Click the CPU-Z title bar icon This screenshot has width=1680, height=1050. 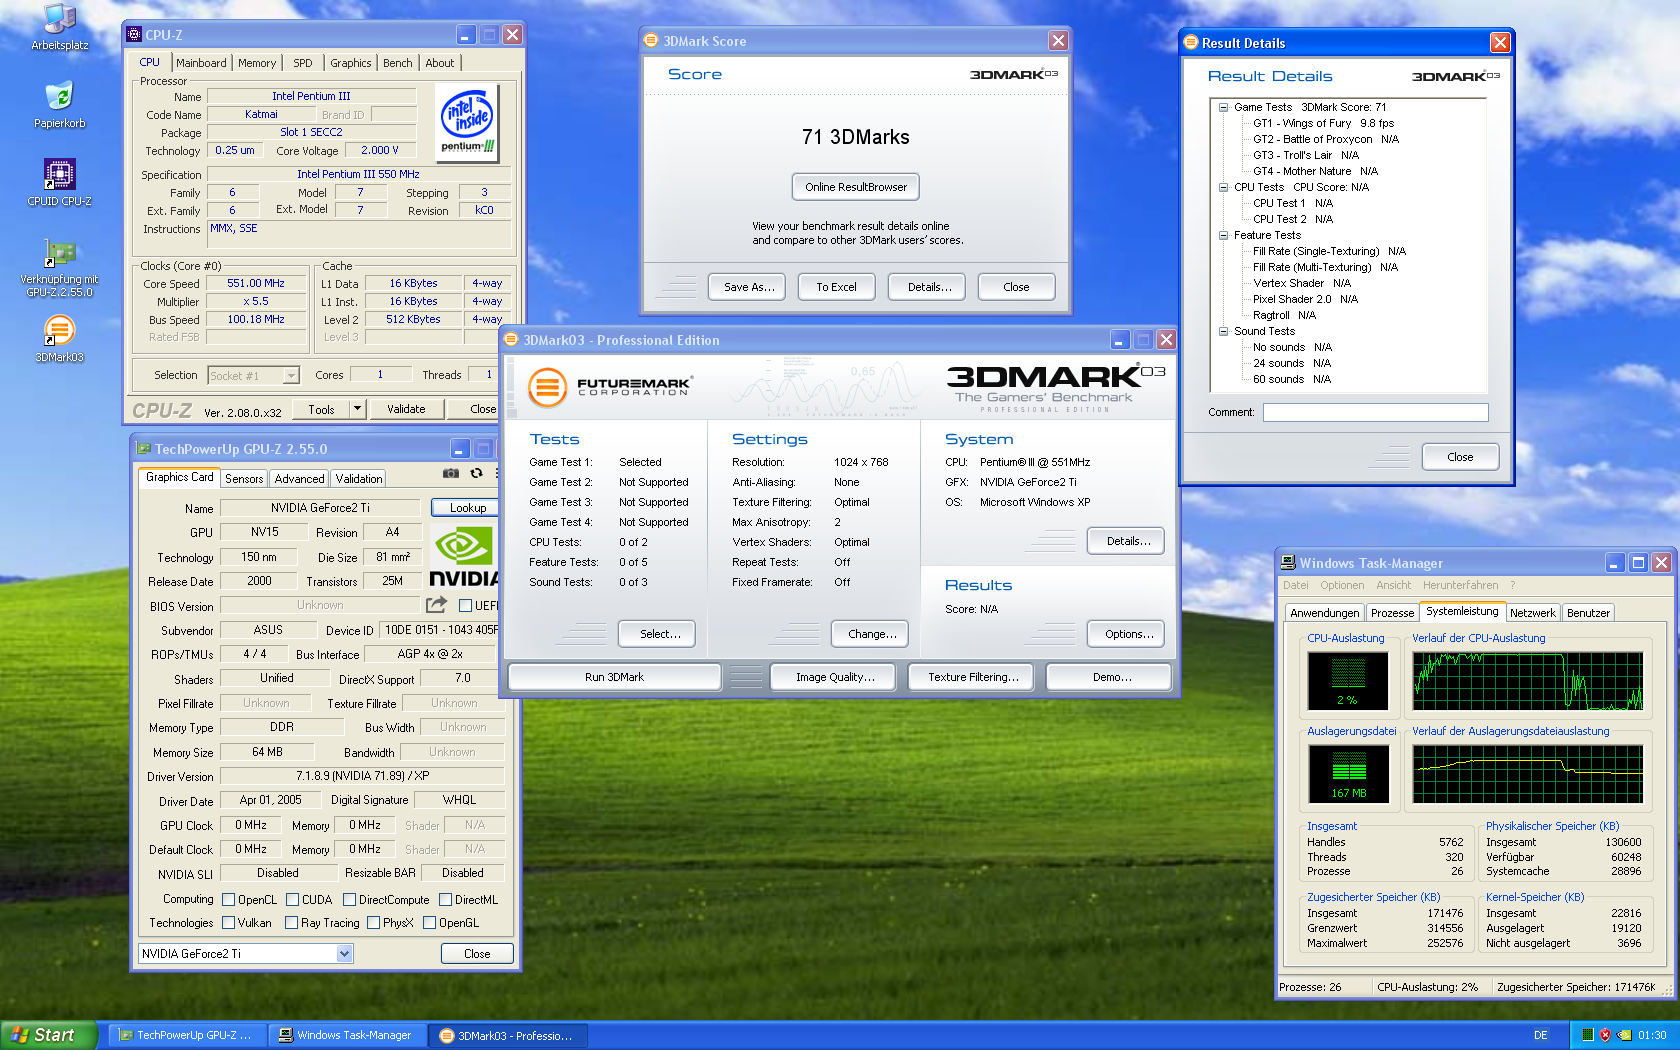(134, 34)
